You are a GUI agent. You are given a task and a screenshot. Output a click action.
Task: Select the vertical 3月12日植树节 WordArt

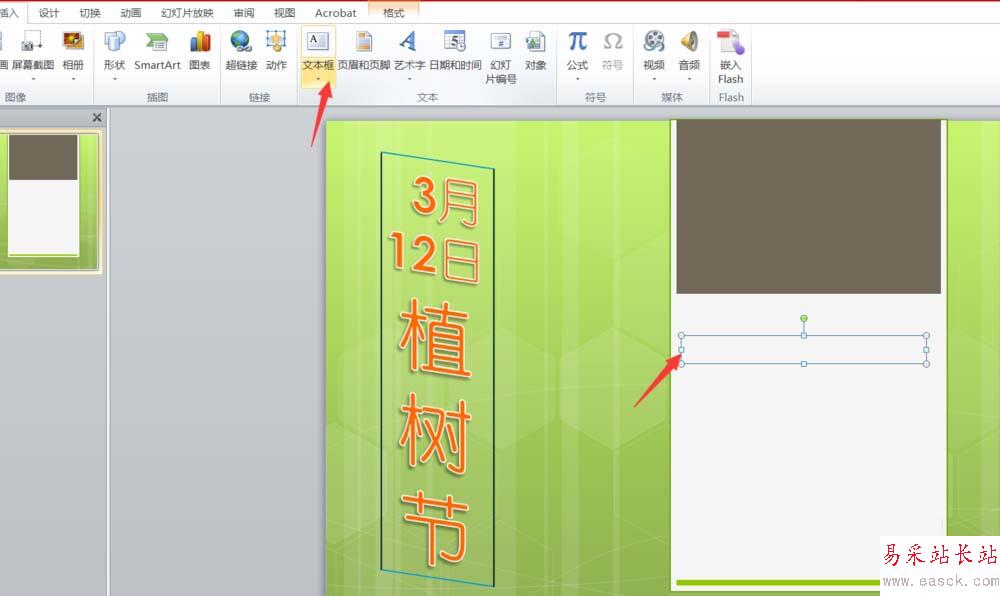click(x=437, y=370)
